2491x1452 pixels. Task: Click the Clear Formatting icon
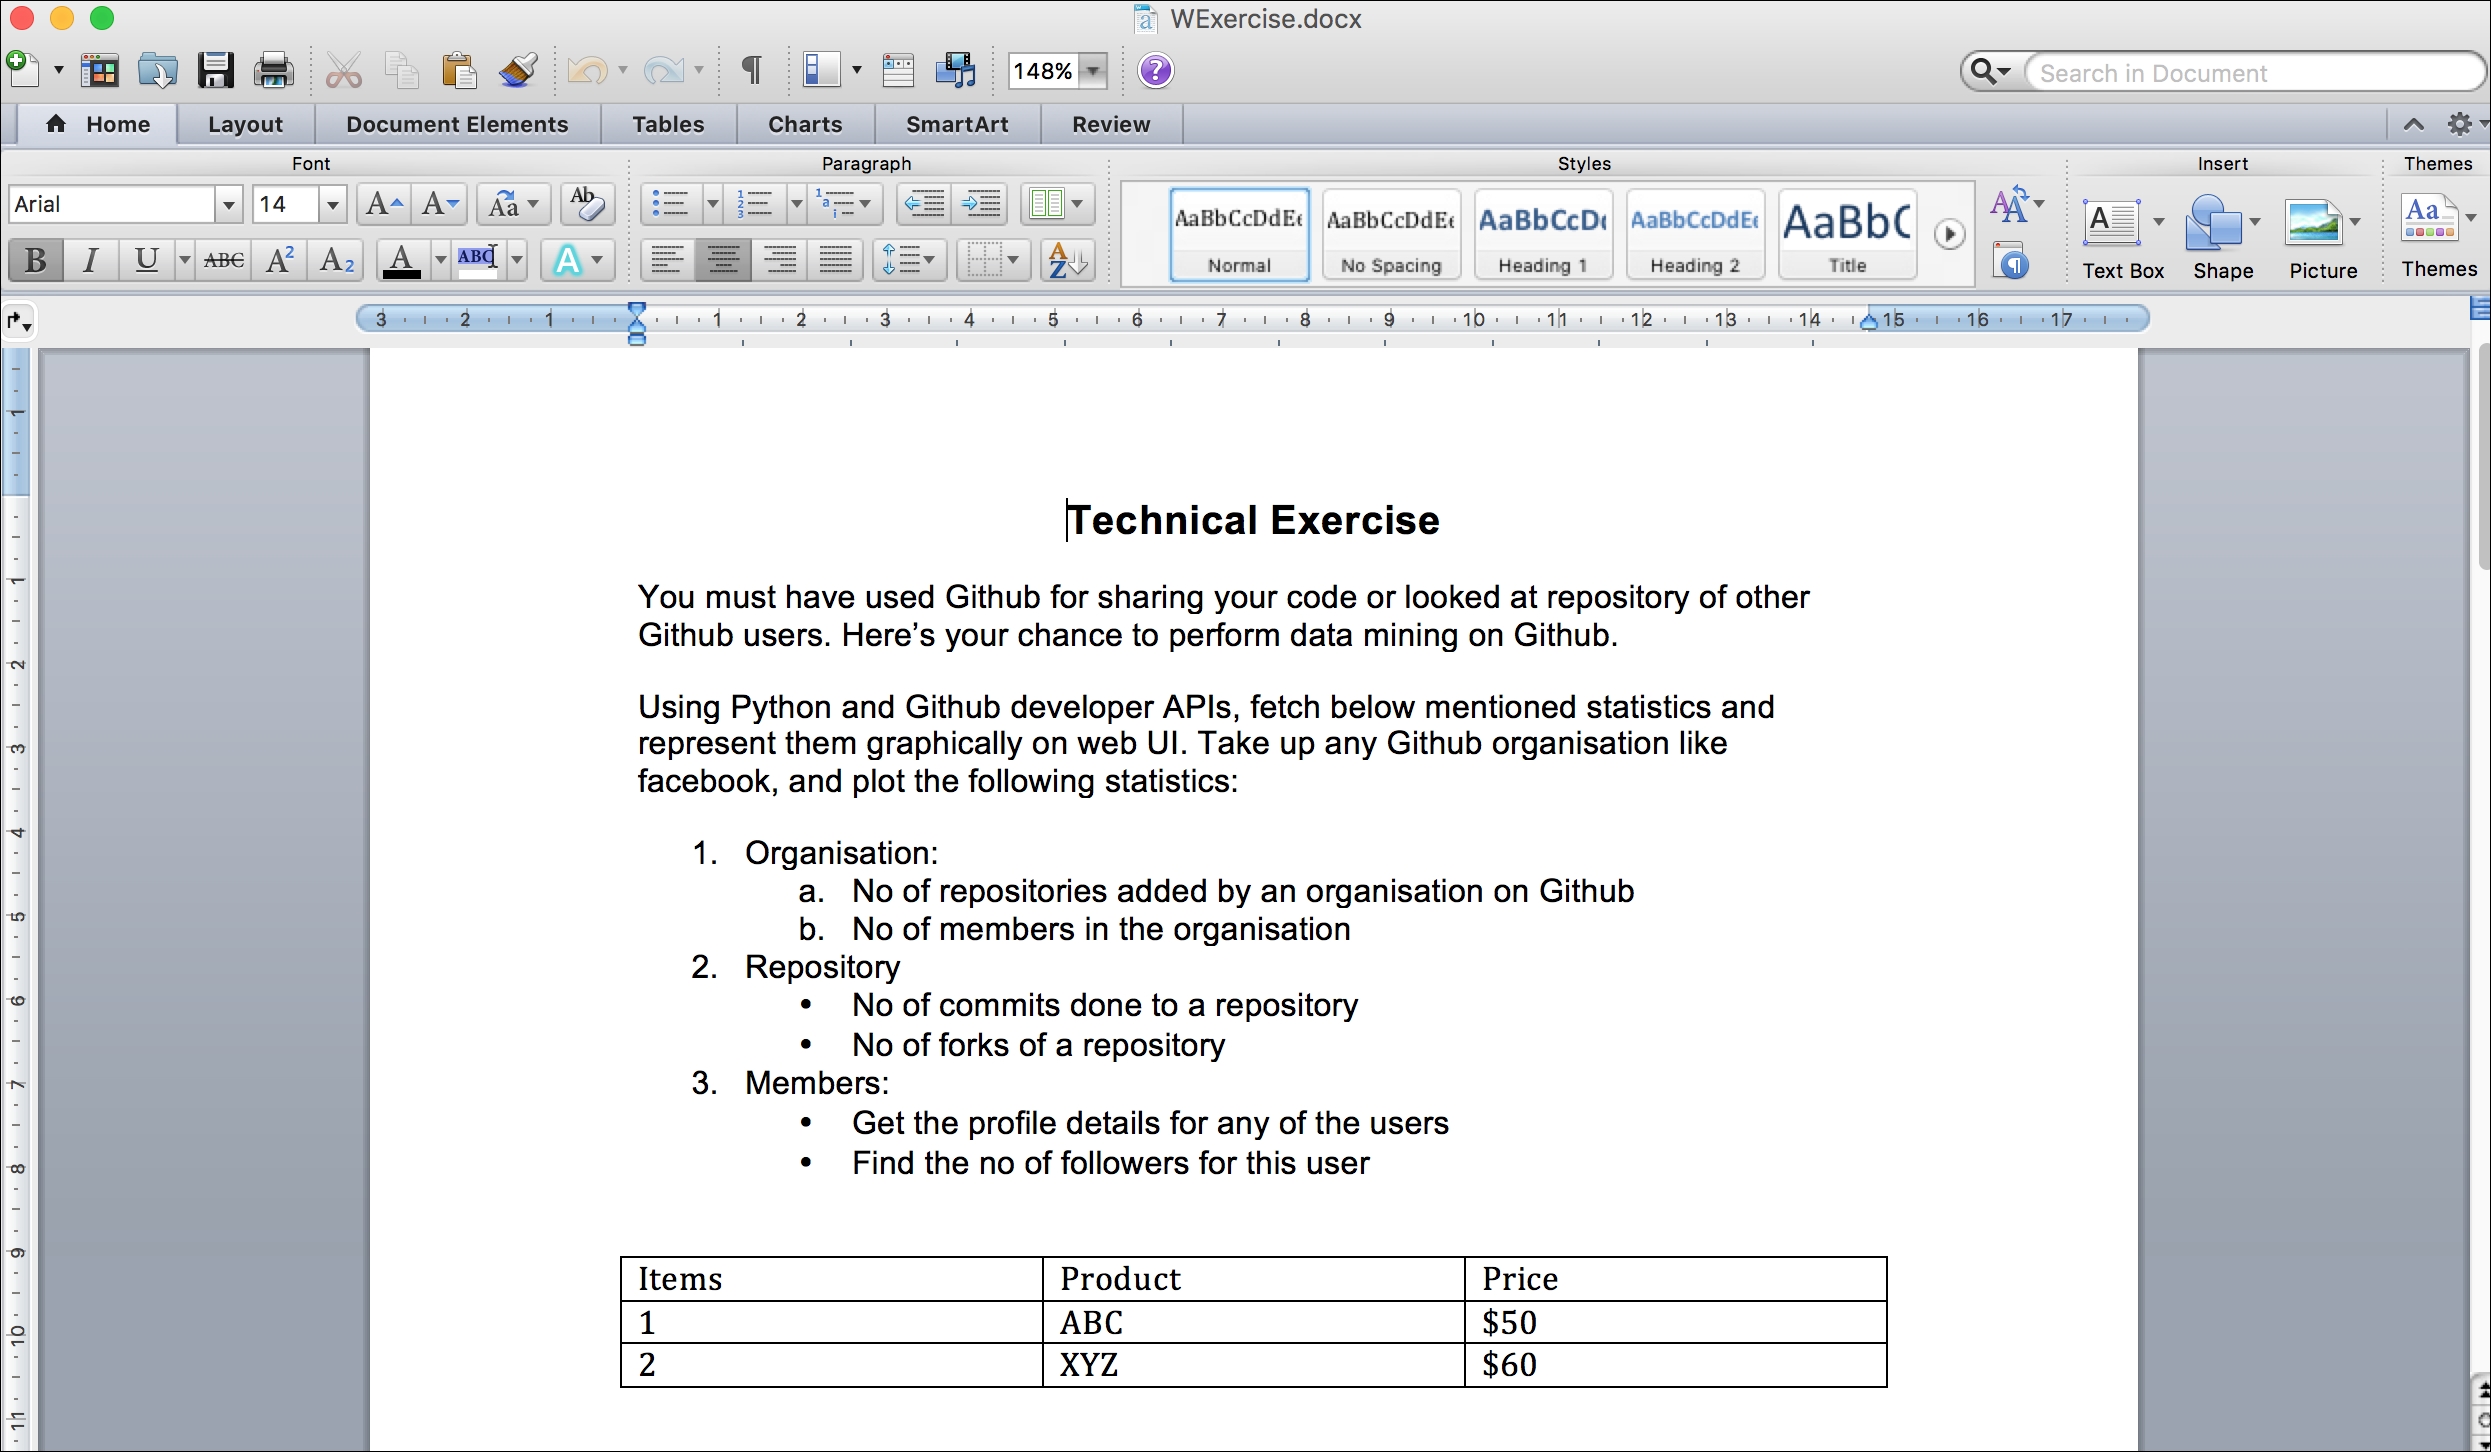click(587, 205)
